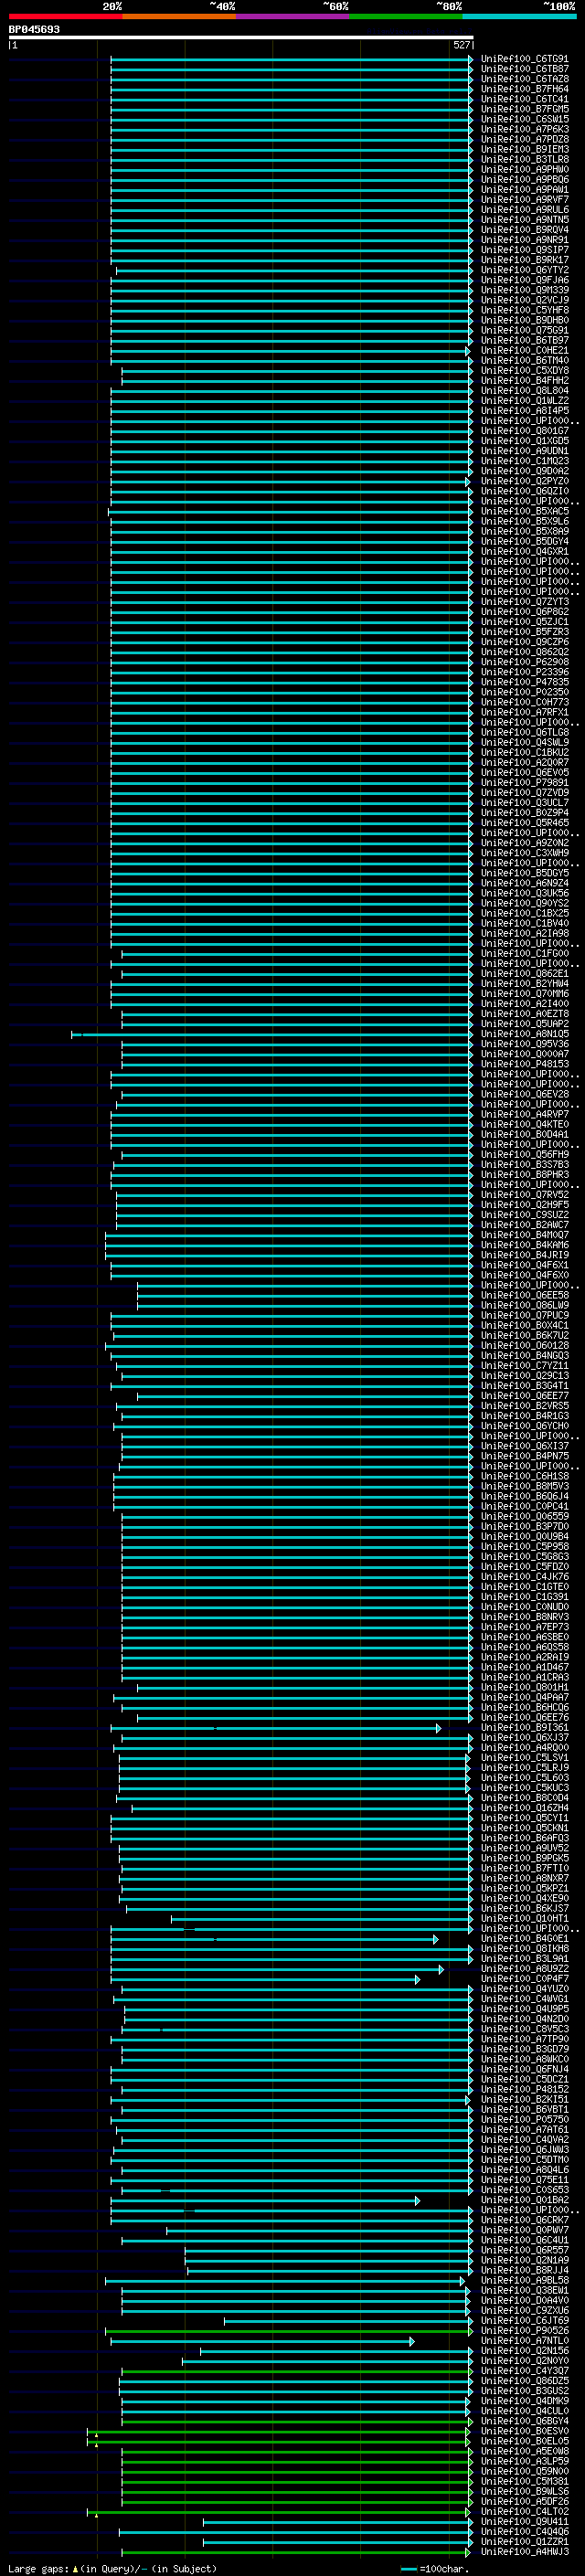Click the UniRef100_A8N105 alignment bar
This screenshot has height=2576, width=585.
(271, 1035)
